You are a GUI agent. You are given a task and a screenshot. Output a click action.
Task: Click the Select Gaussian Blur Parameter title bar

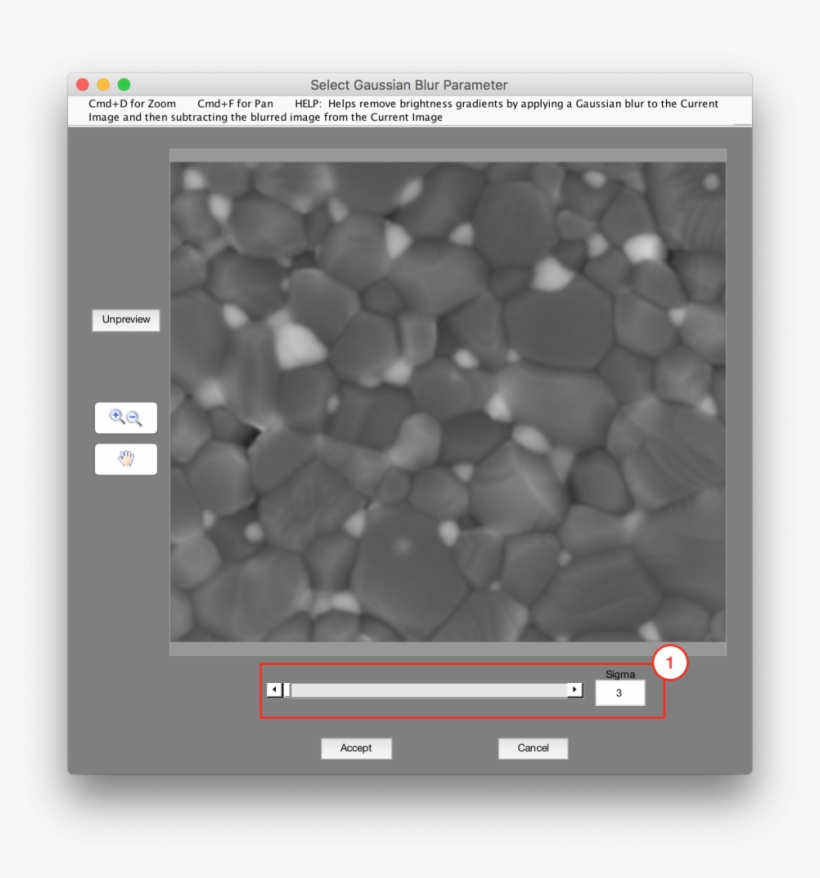[x=410, y=85]
